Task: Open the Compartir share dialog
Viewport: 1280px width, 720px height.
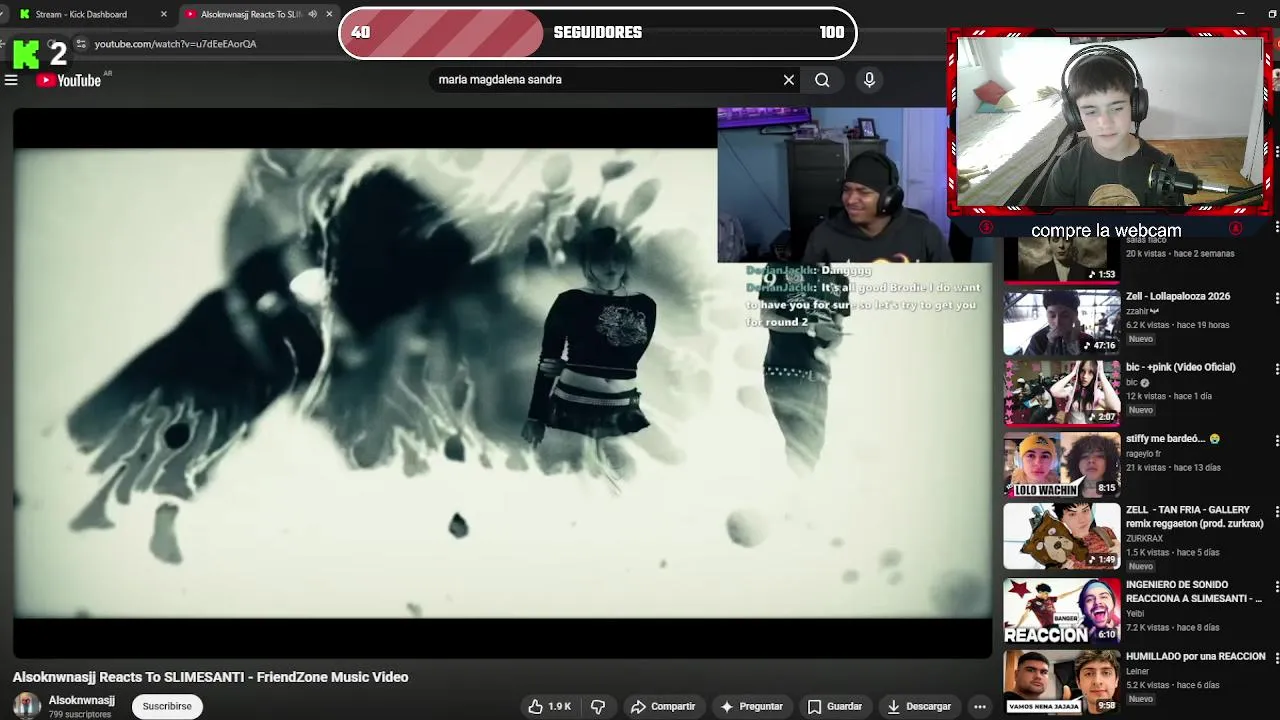Action: tap(663, 706)
